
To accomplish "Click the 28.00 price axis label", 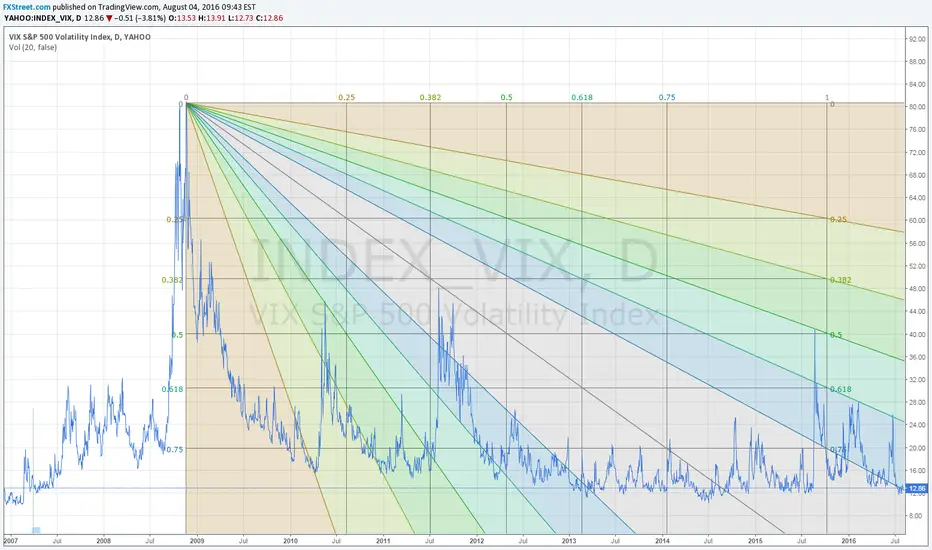I will [917, 402].
